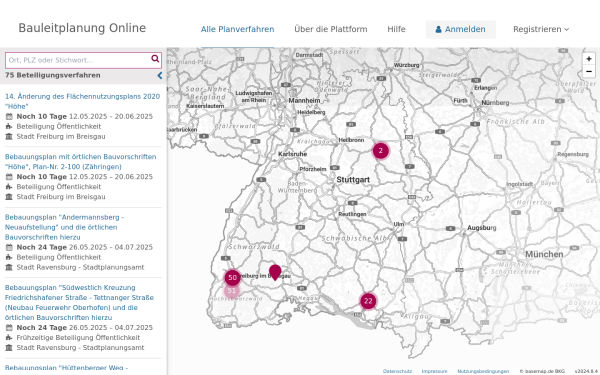
Task: Open Bebauungsplan Andermannsberg Neuaufstellung link
Action: [x=64, y=227]
